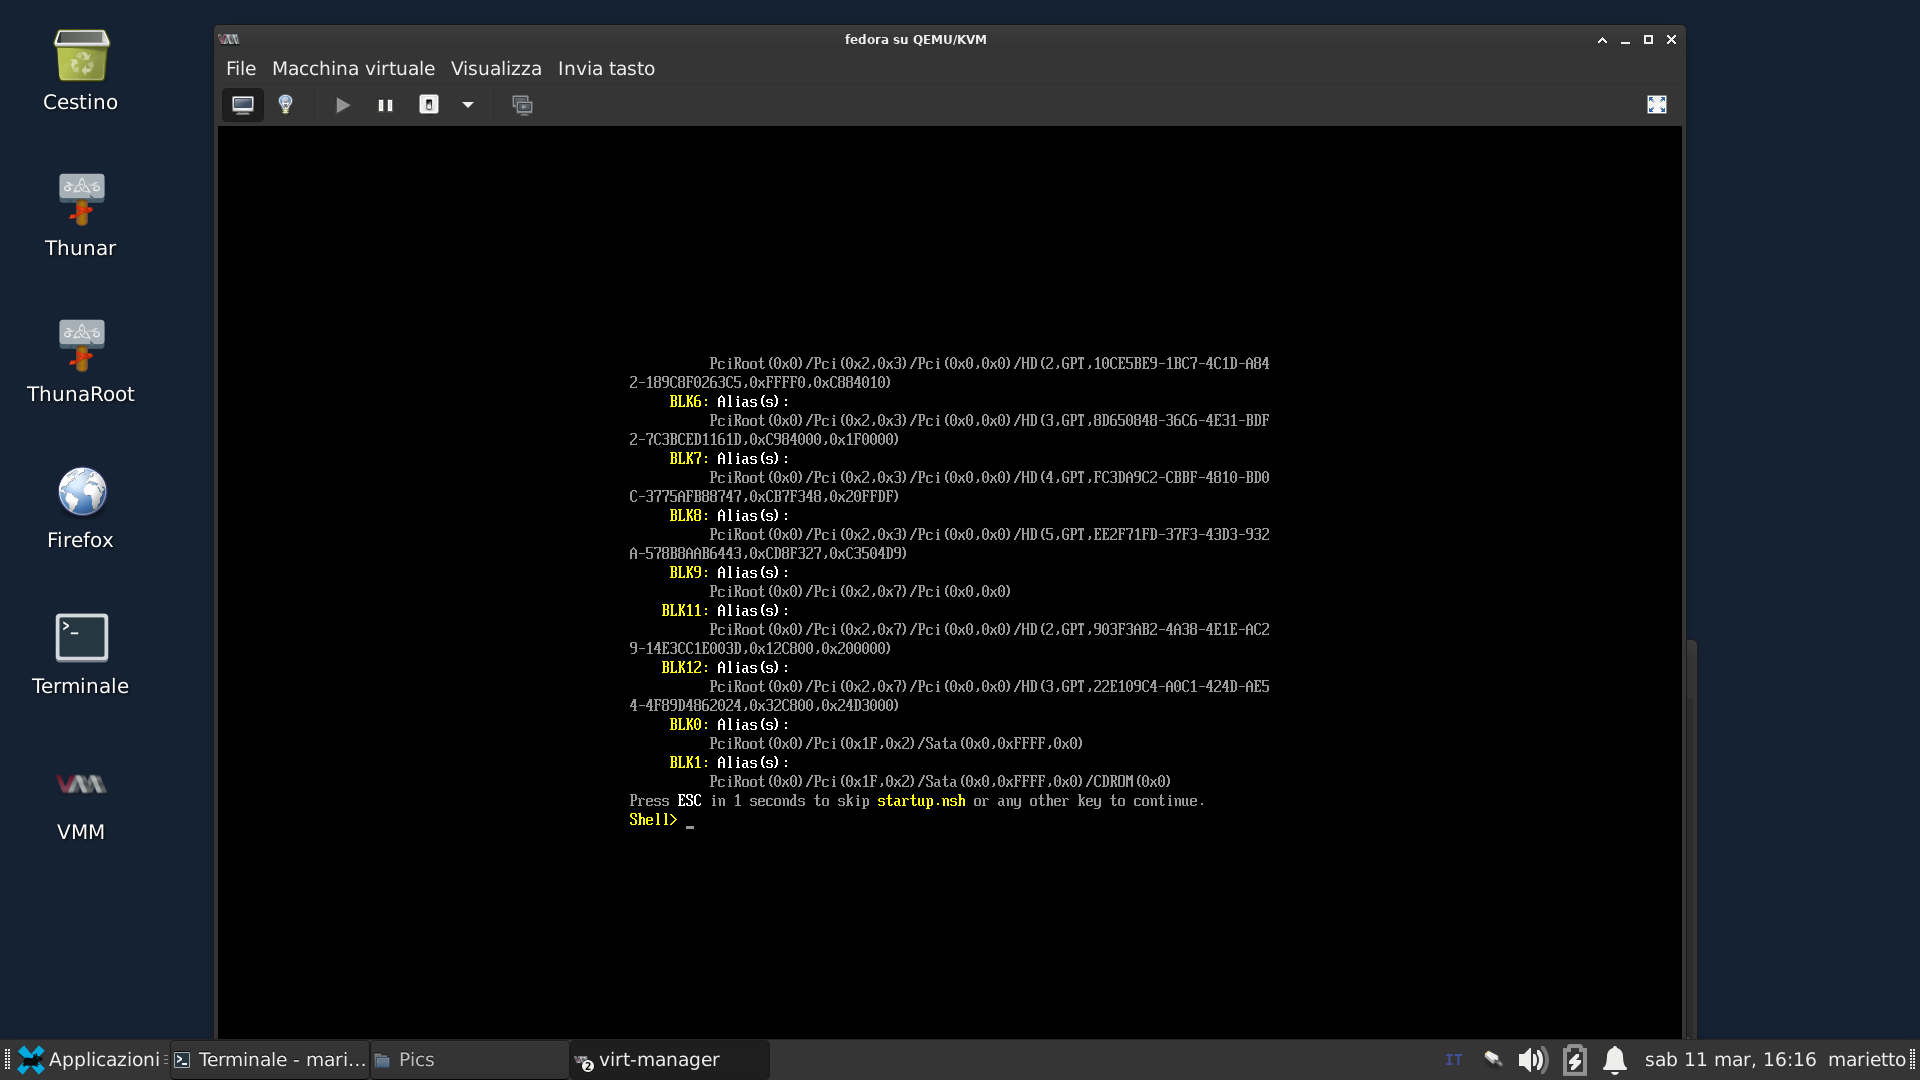Open the File menu
The width and height of the screenshot is (1920, 1080).
241,69
